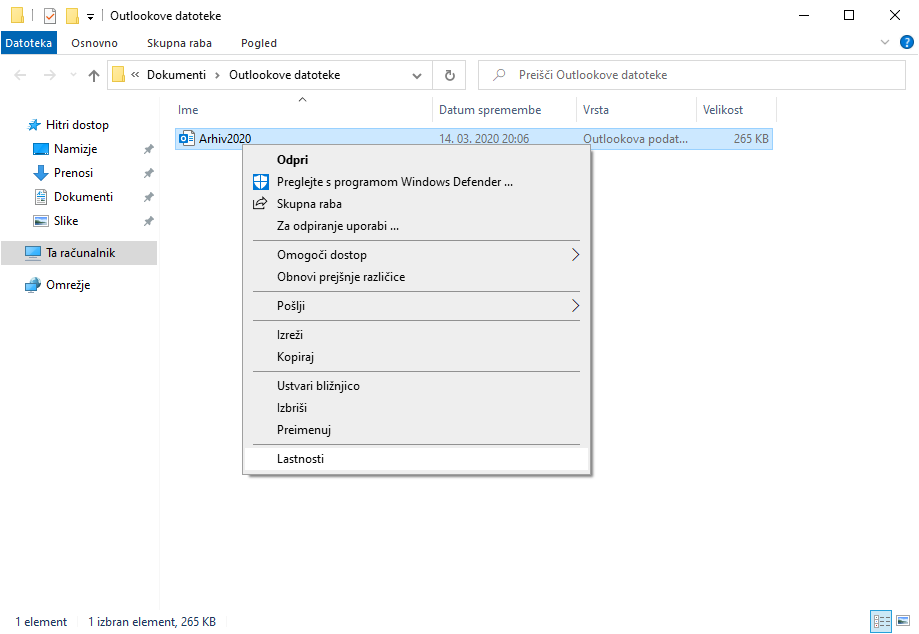Click the 14. 03. 2020 20:06 date cell
This screenshot has height=634, width=919.
484,139
